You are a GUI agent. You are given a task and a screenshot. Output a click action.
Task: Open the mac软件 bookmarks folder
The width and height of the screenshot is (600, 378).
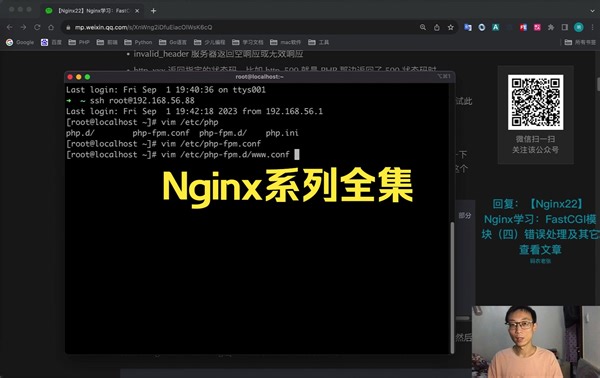click(x=285, y=42)
